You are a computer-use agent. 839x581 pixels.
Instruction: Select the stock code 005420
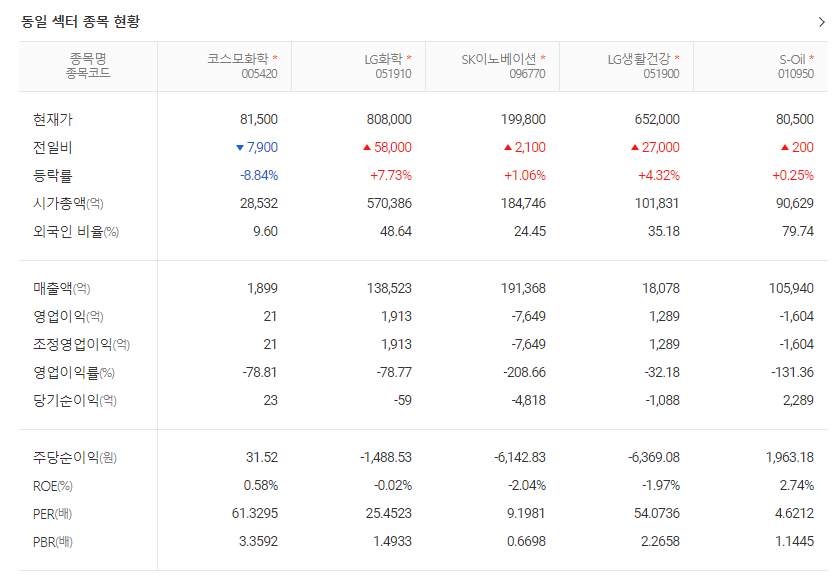260,74
